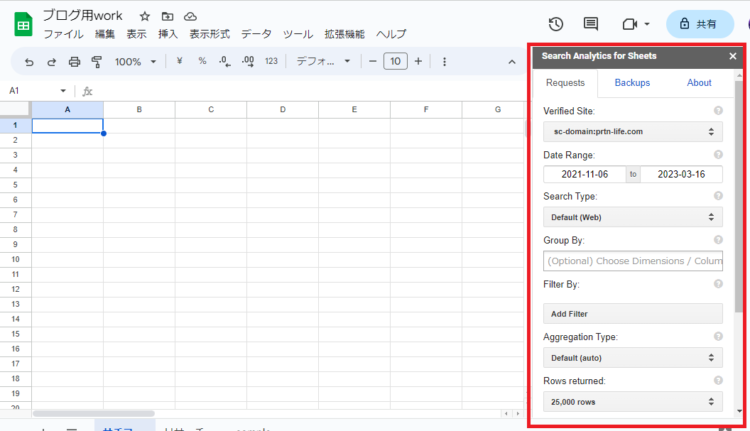This screenshot has height=431, width=750.
Task: Click the undo arrow icon
Action: point(29,62)
